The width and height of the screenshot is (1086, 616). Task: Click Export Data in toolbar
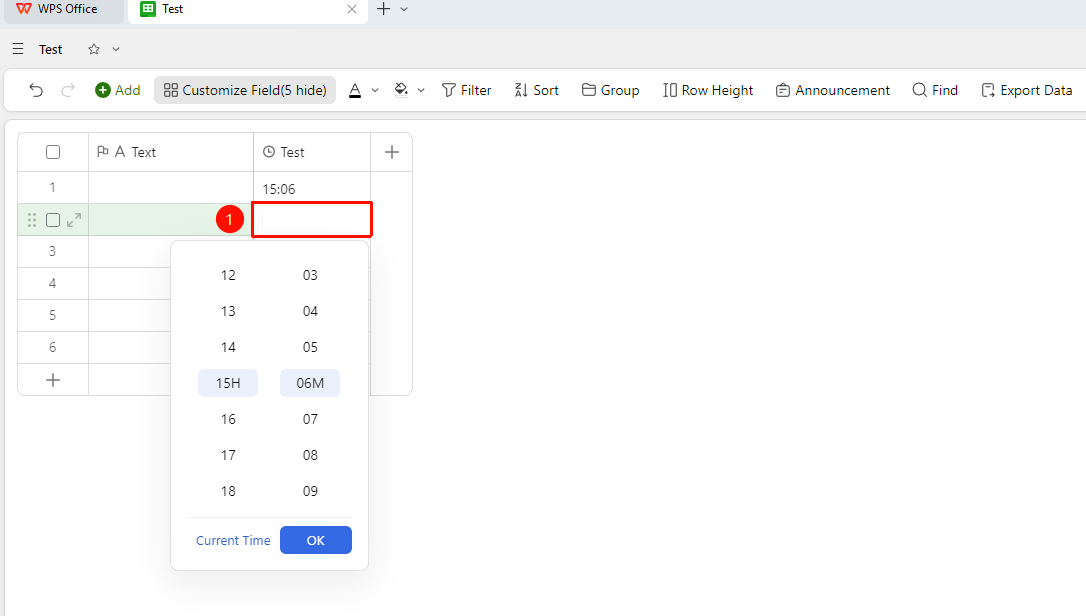point(1026,90)
